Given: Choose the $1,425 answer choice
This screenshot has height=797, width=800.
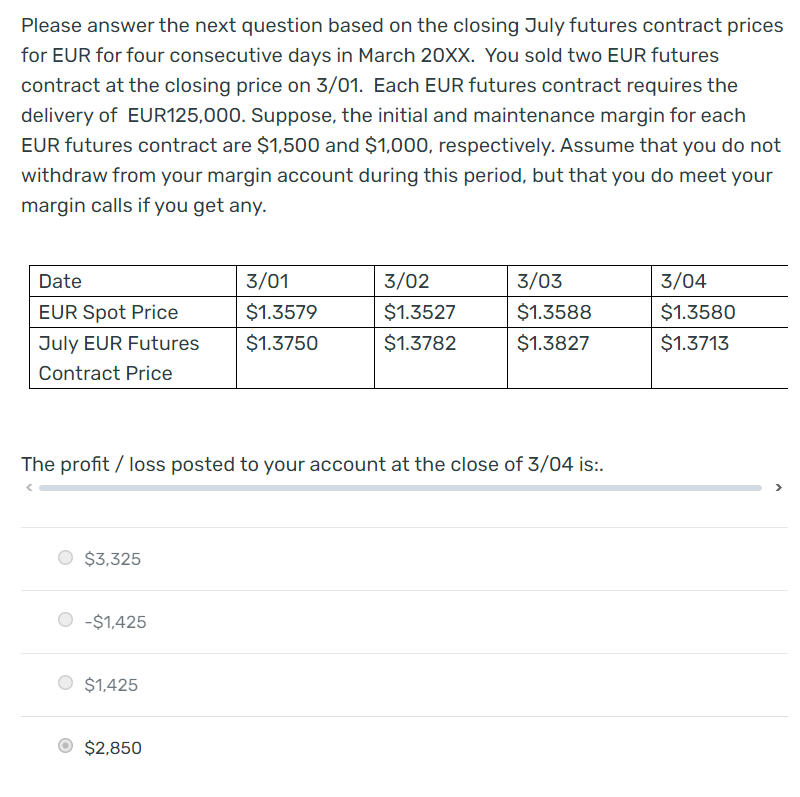Looking at the screenshot, I should click(x=65, y=683).
